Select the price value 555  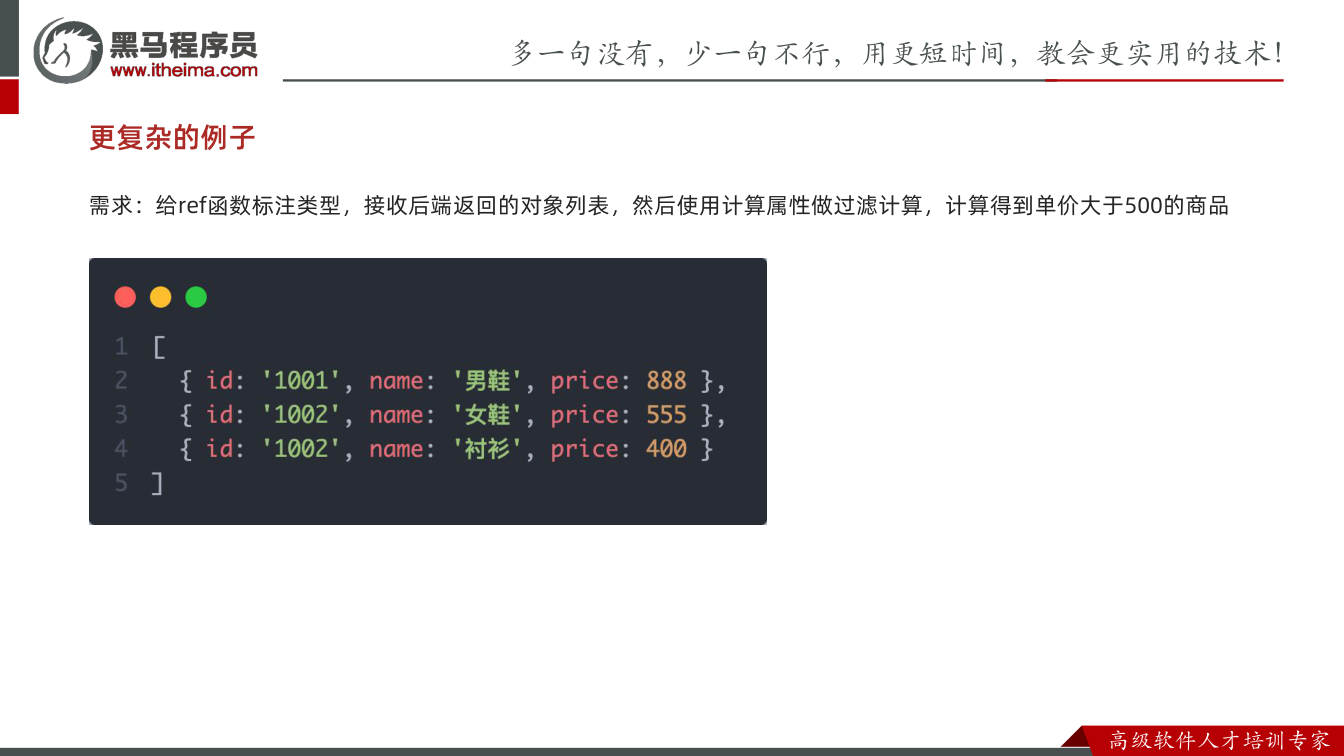pos(666,415)
